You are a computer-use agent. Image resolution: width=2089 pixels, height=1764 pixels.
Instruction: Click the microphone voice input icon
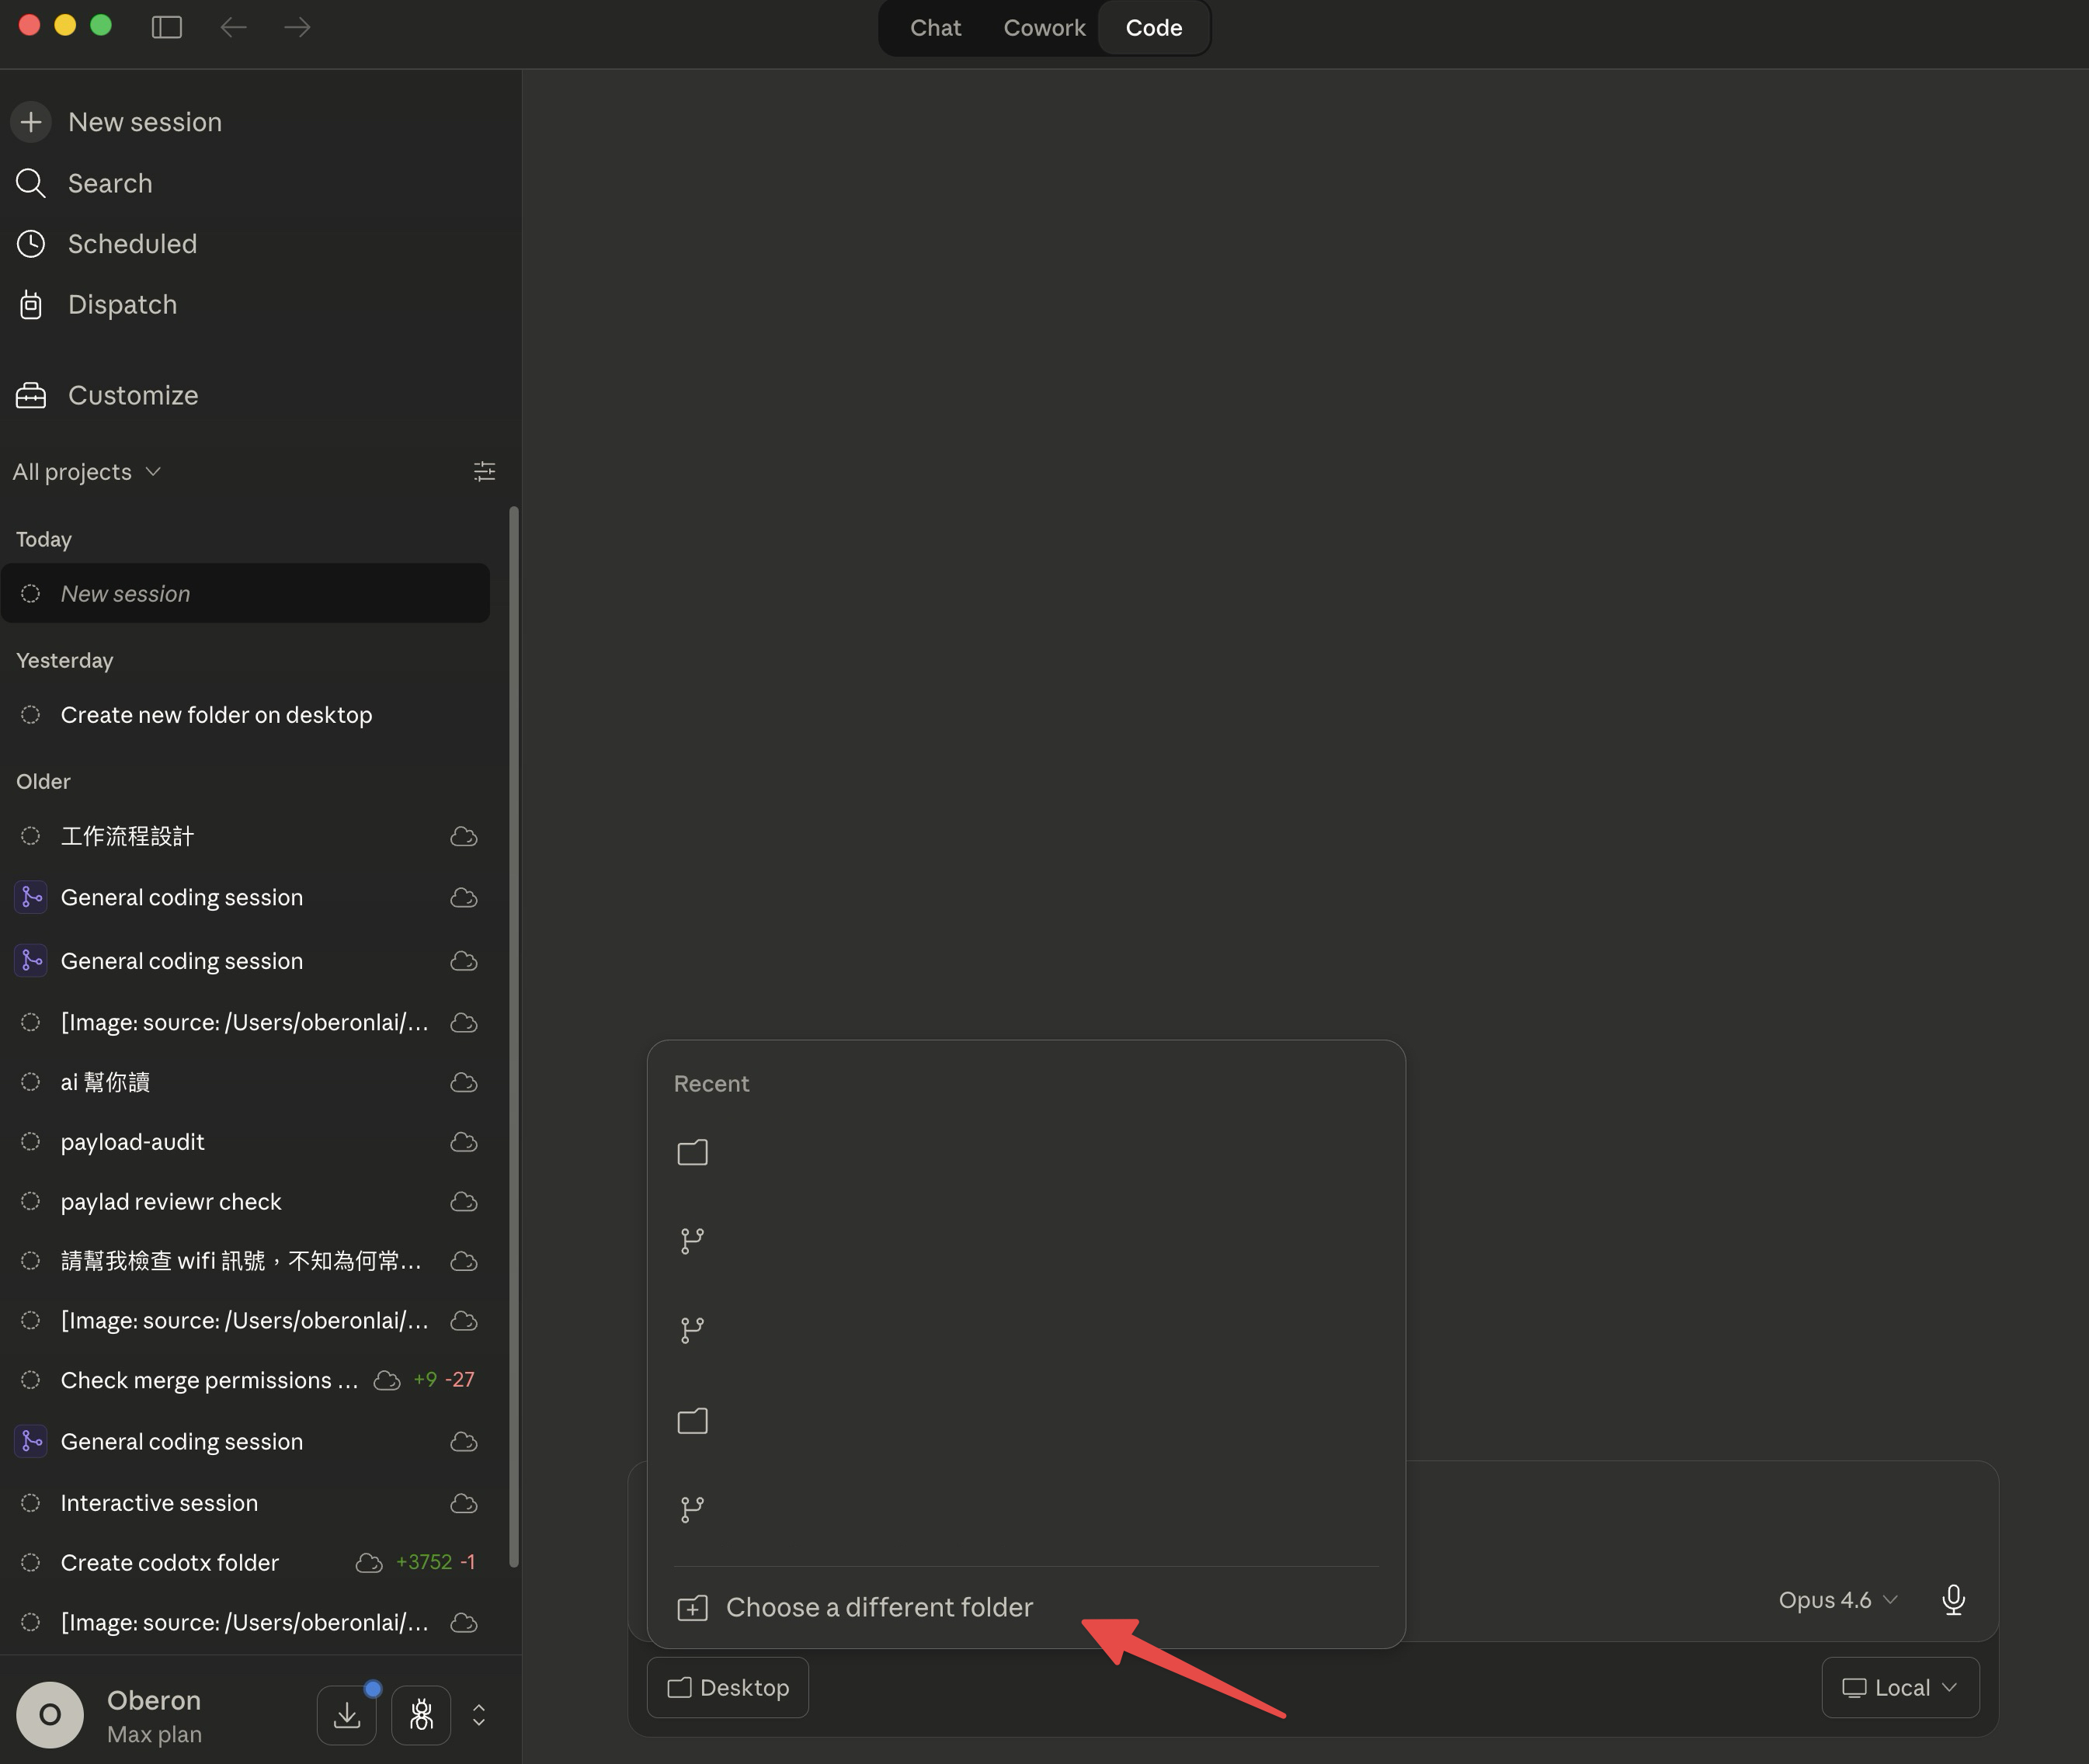(x=1952, y=1600)
